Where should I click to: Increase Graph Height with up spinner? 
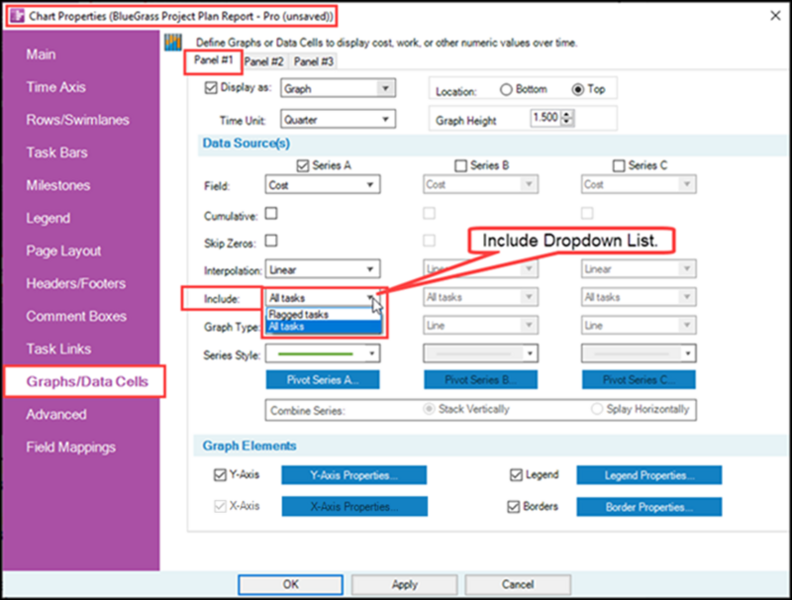(567, 114)
